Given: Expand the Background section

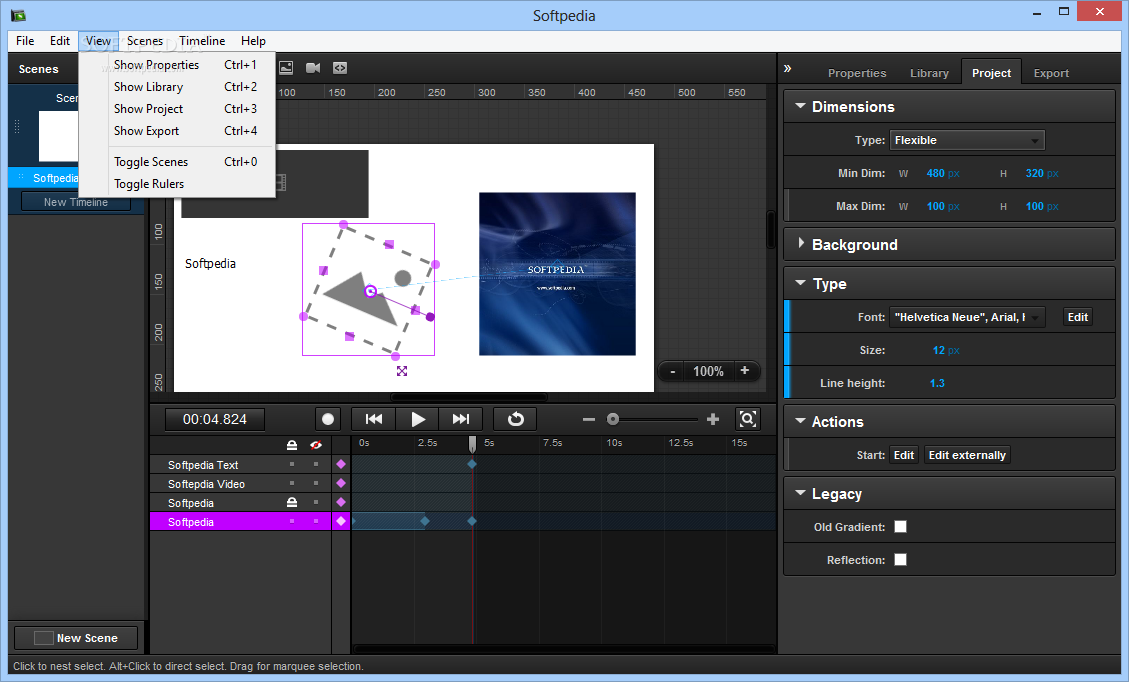Looking at the screenshot, I should tap(801, 243).
